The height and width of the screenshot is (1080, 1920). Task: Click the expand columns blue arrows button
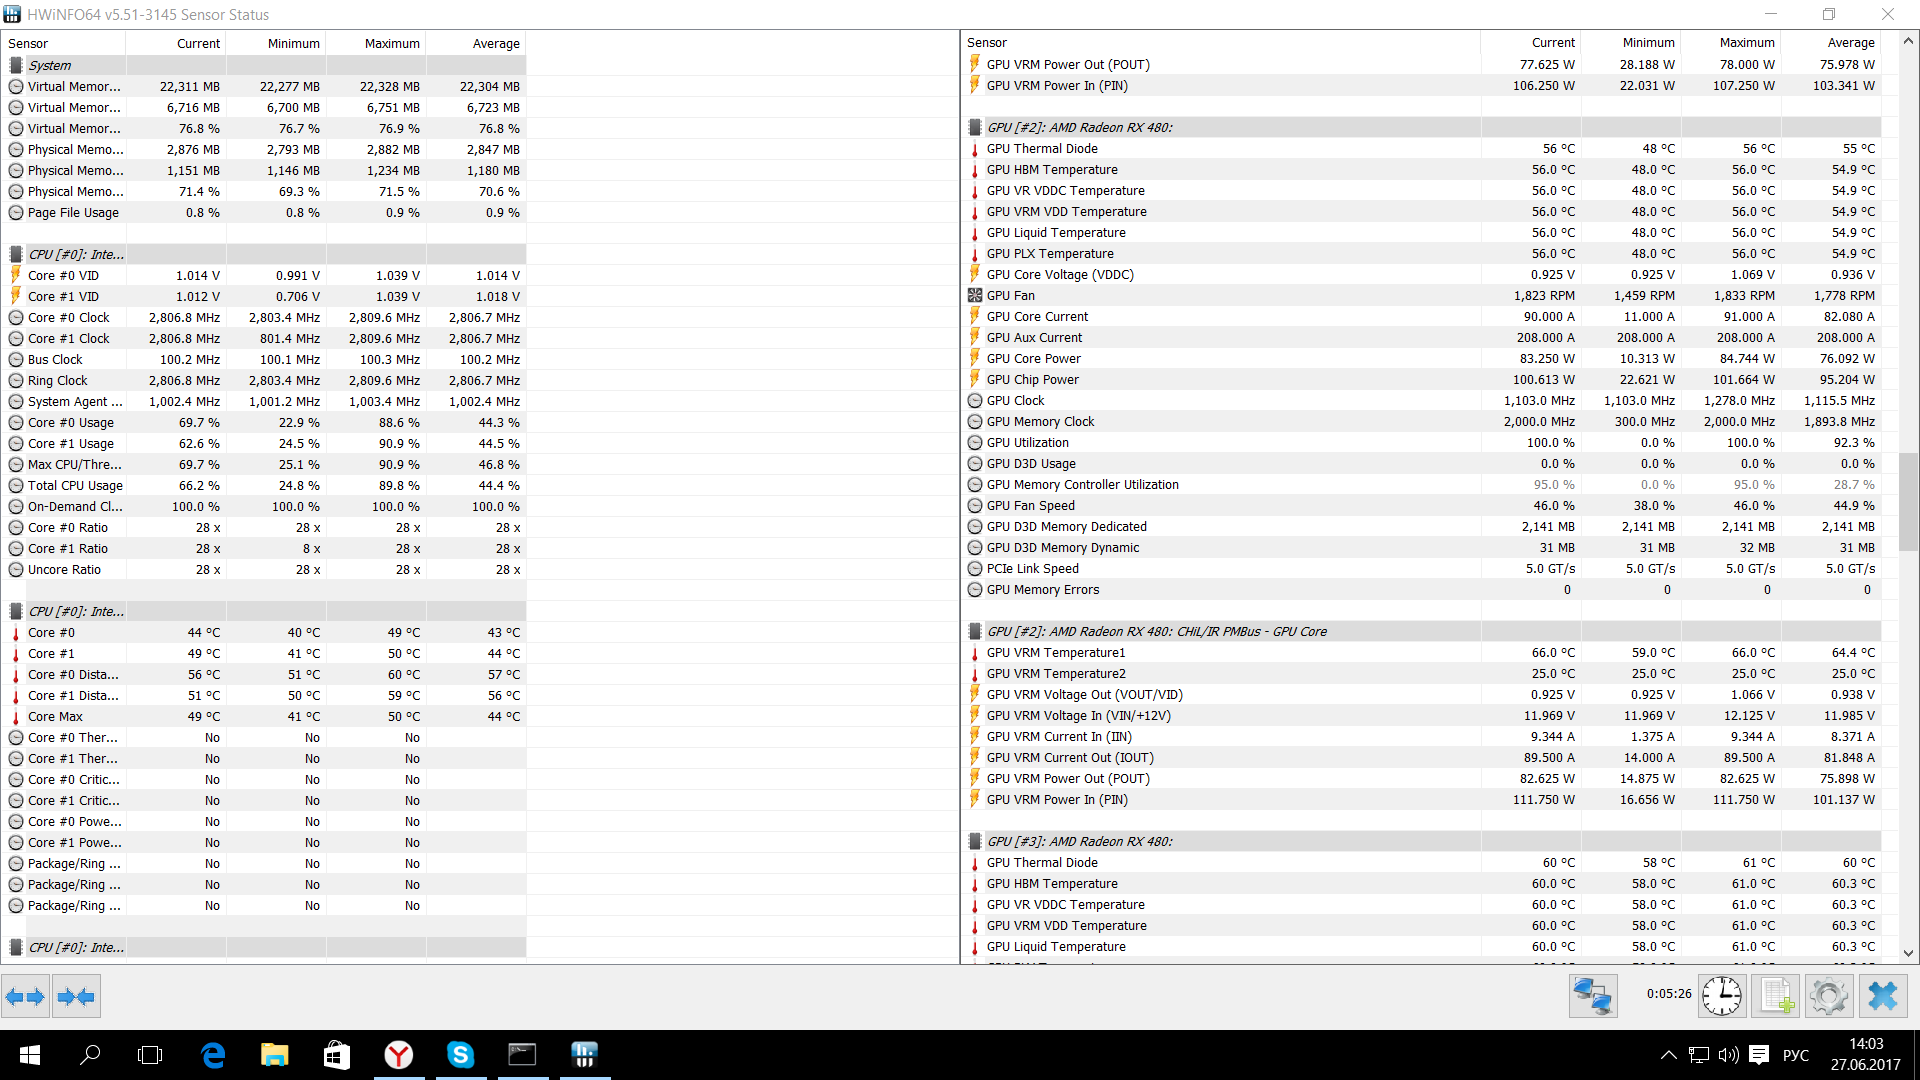click(x=25, y=996)
